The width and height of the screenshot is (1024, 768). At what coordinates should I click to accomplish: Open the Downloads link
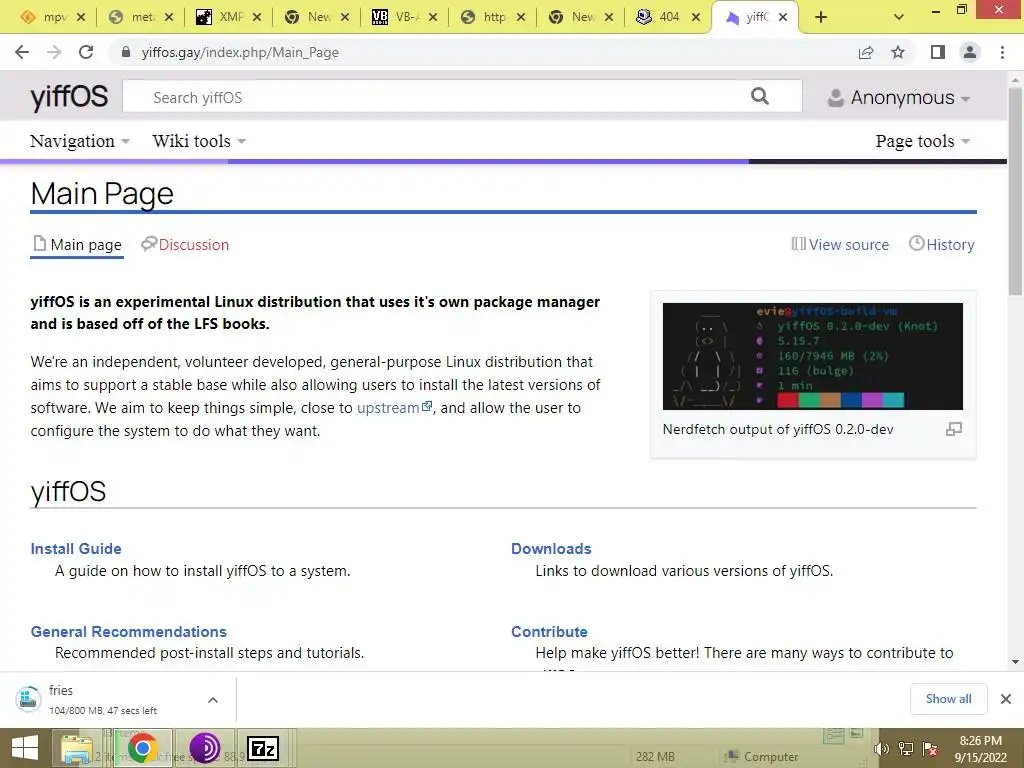551,549
